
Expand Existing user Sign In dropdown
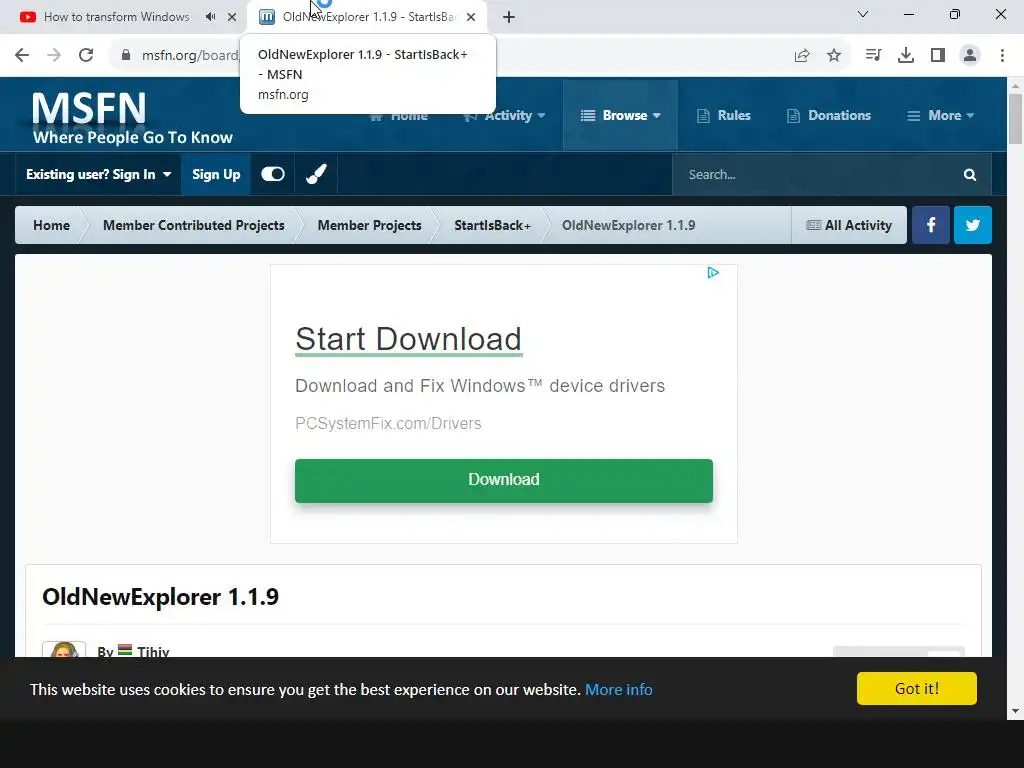click(x=99, y=174)
